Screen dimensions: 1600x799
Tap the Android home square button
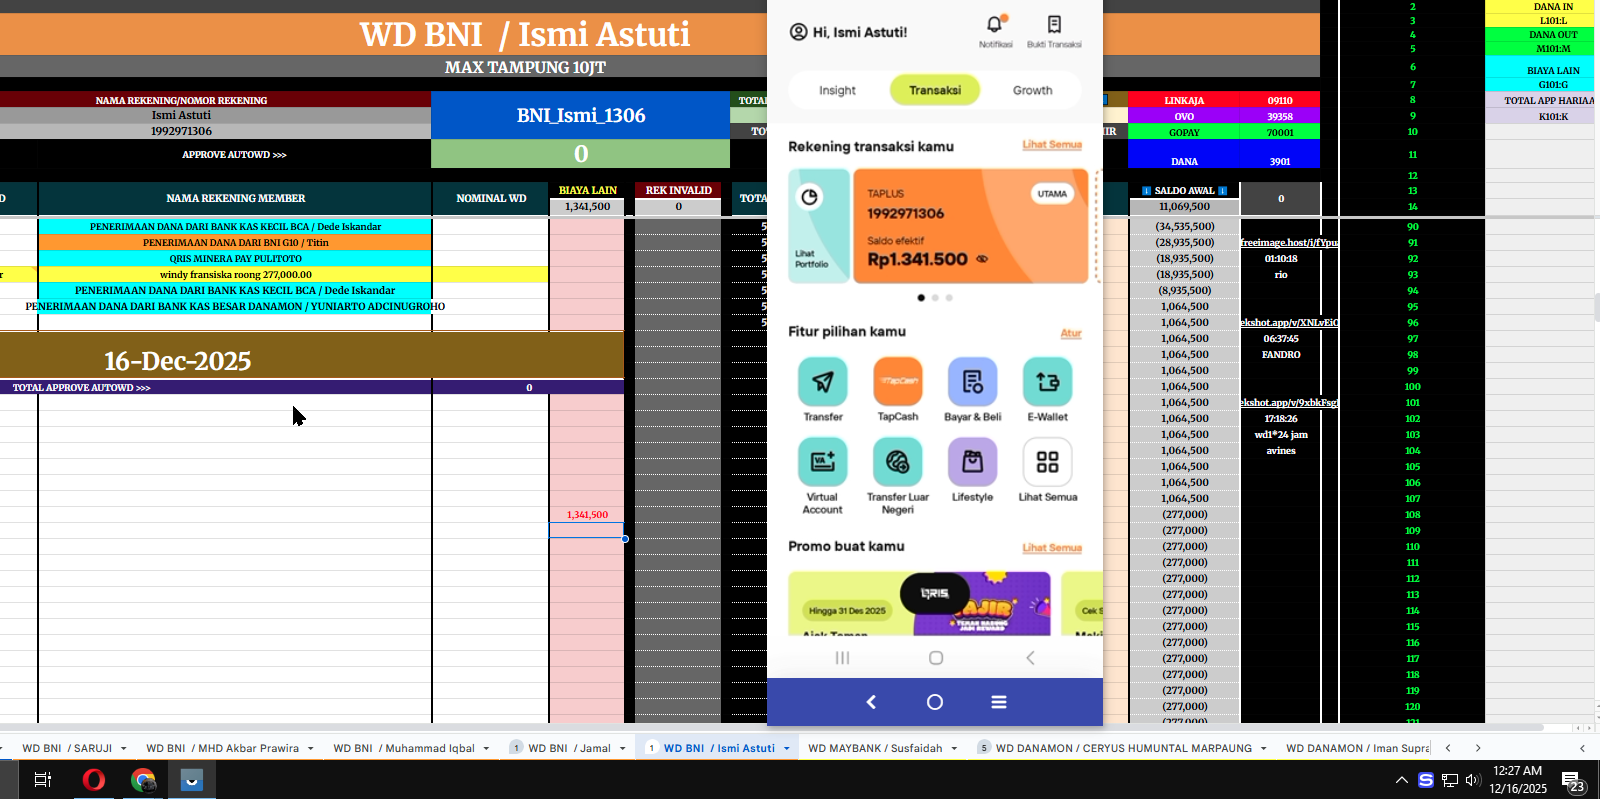(x=936, y=658)
